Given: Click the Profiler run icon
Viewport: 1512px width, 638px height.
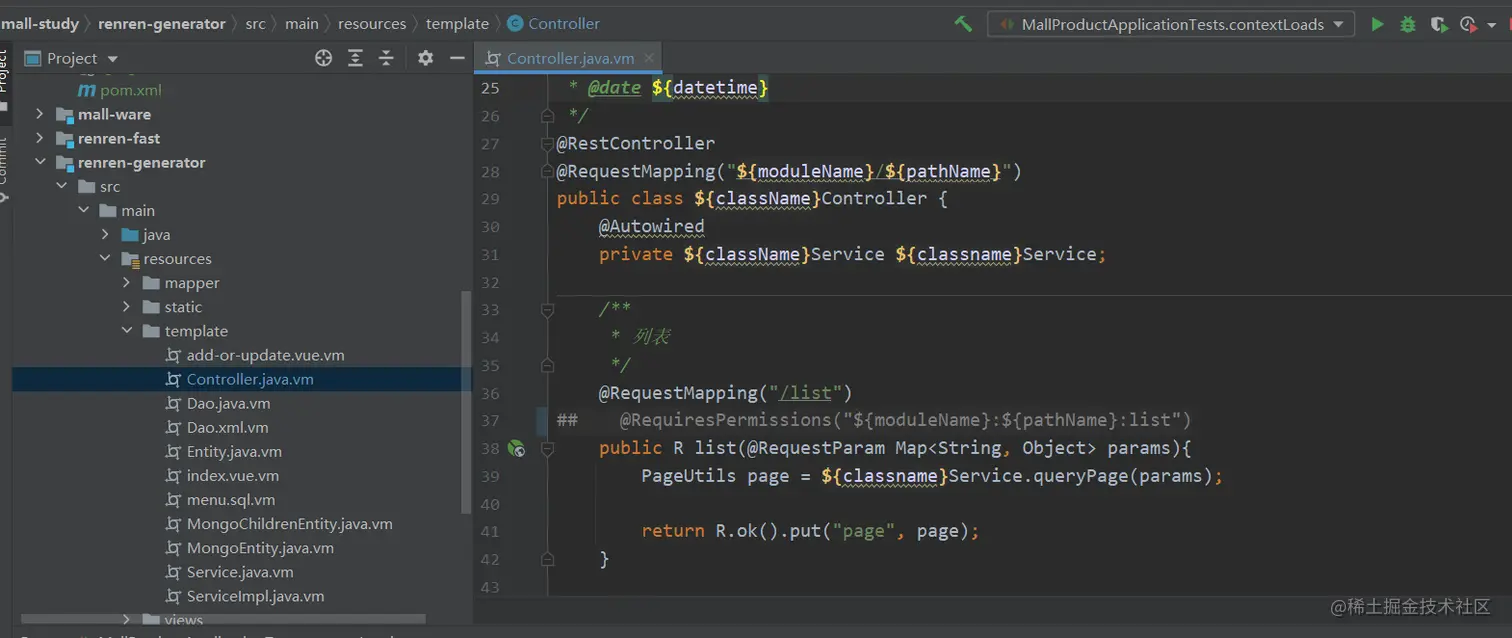Looking at the screenshot, I should pos(1467,24).
